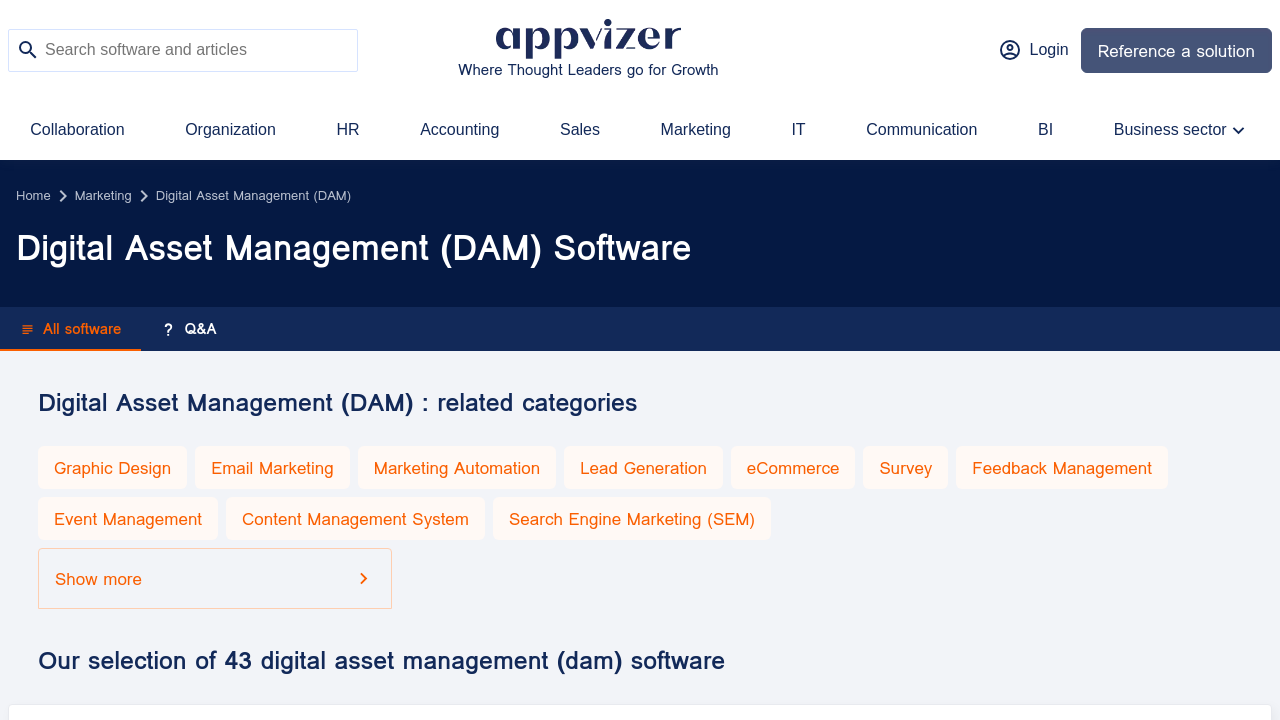Select the Feedback Management category
The image size is (1280, 720).
(x=1062, y=468)
